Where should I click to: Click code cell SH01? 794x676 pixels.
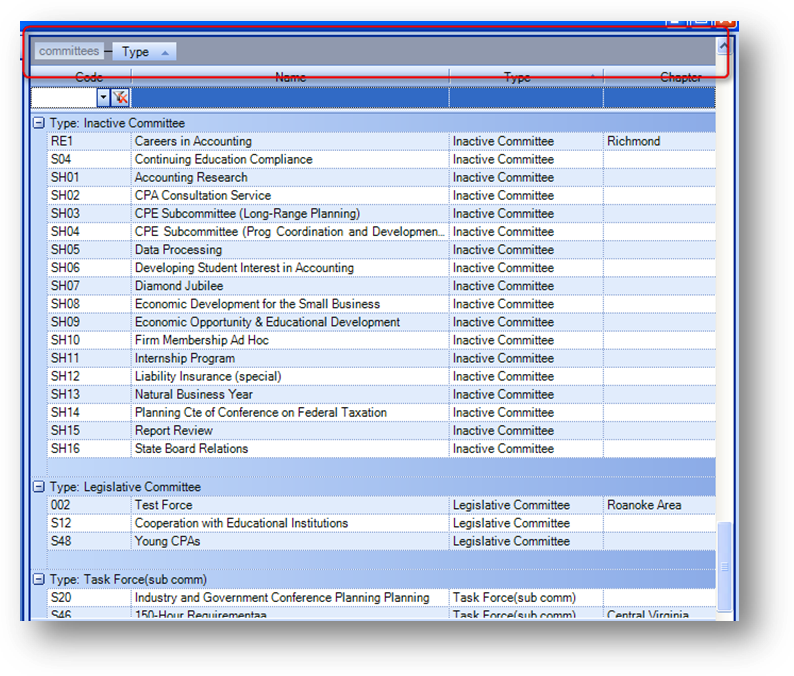89,177
